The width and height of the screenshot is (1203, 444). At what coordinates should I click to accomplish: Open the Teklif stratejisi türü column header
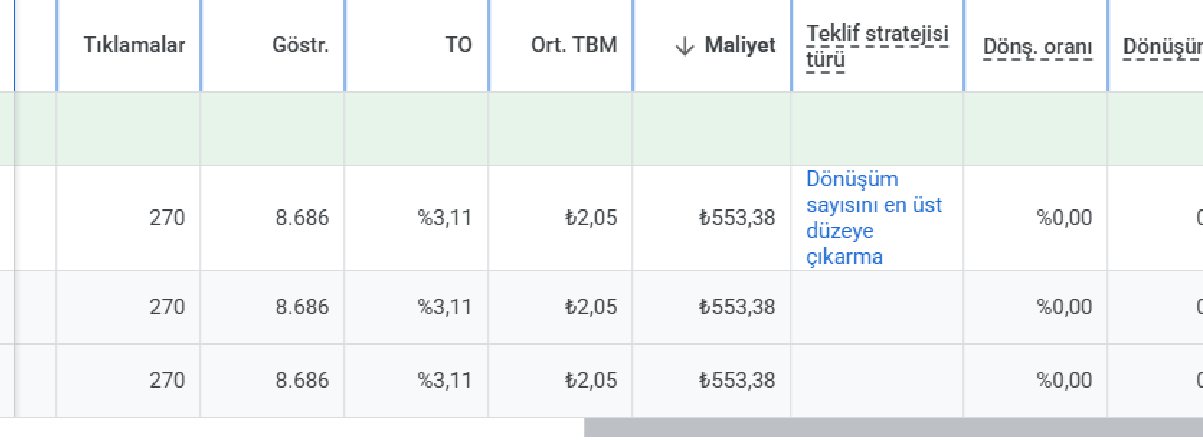coord(877,46)
